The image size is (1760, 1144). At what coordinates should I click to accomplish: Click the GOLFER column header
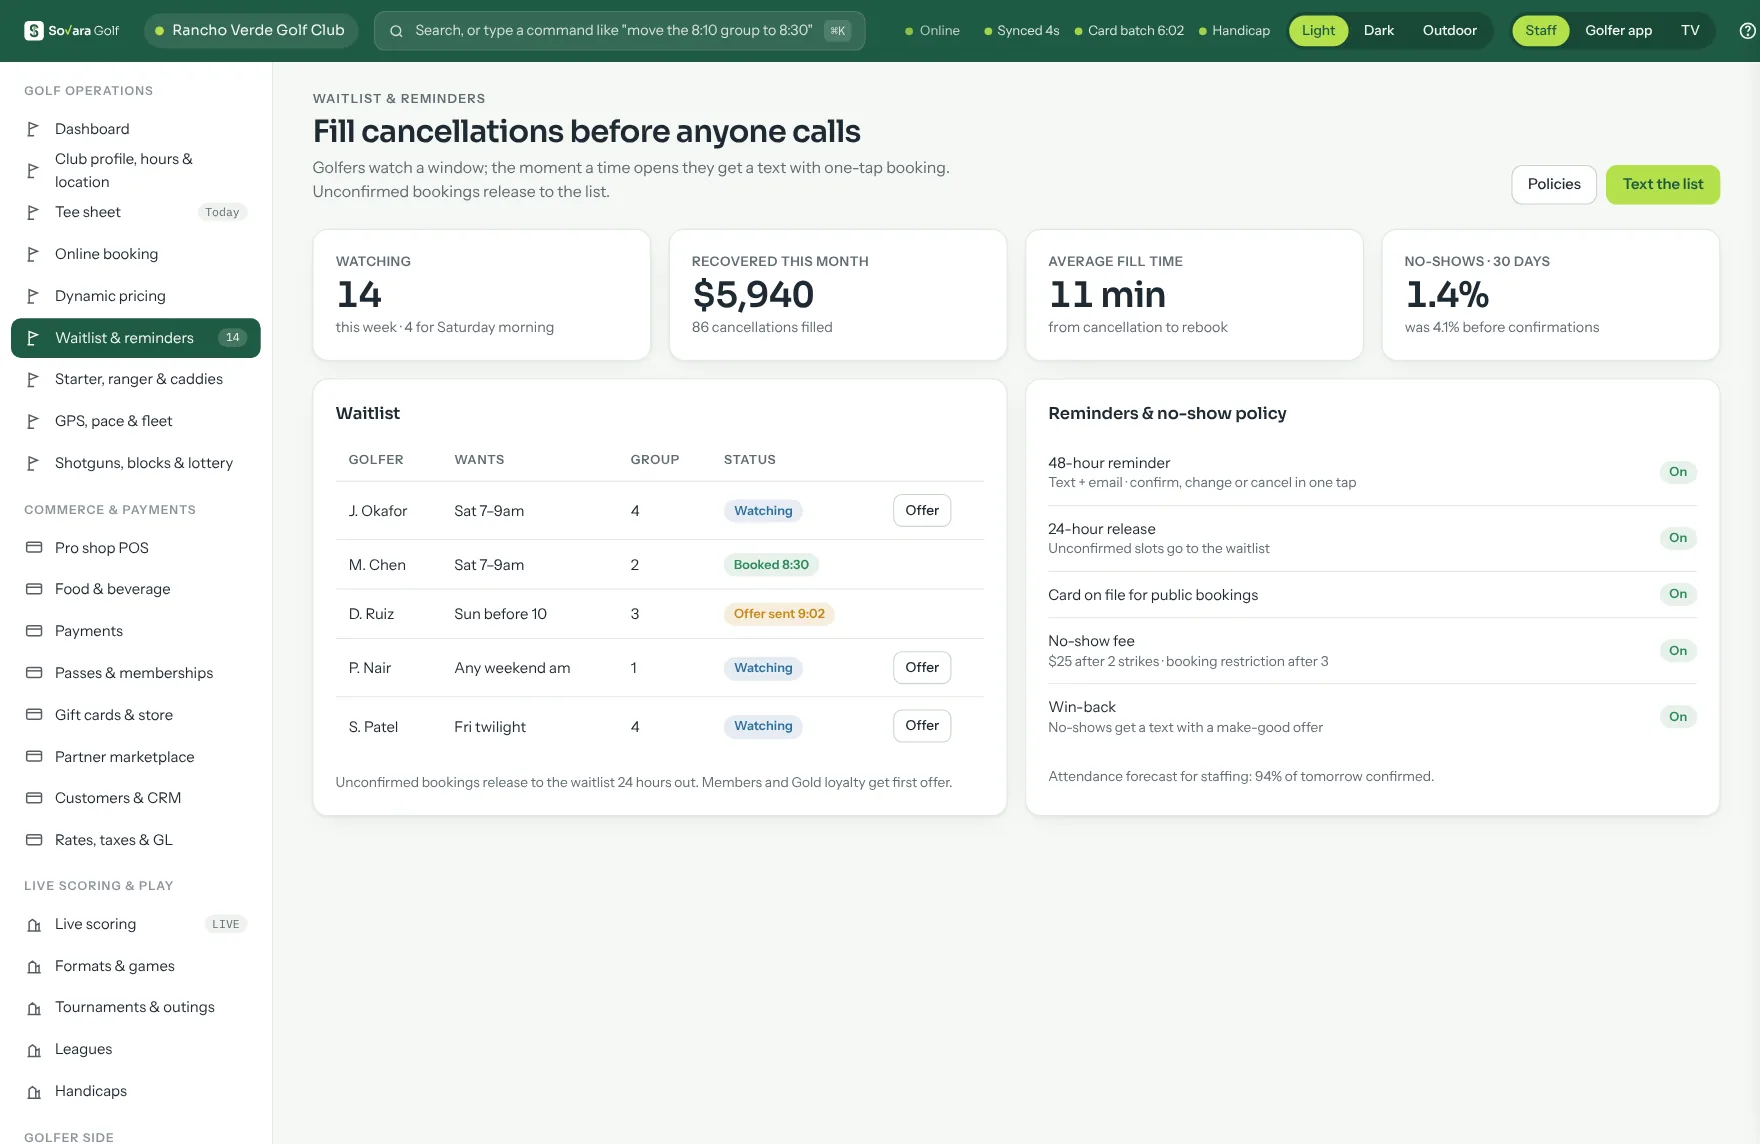click(x=376, y=460)
